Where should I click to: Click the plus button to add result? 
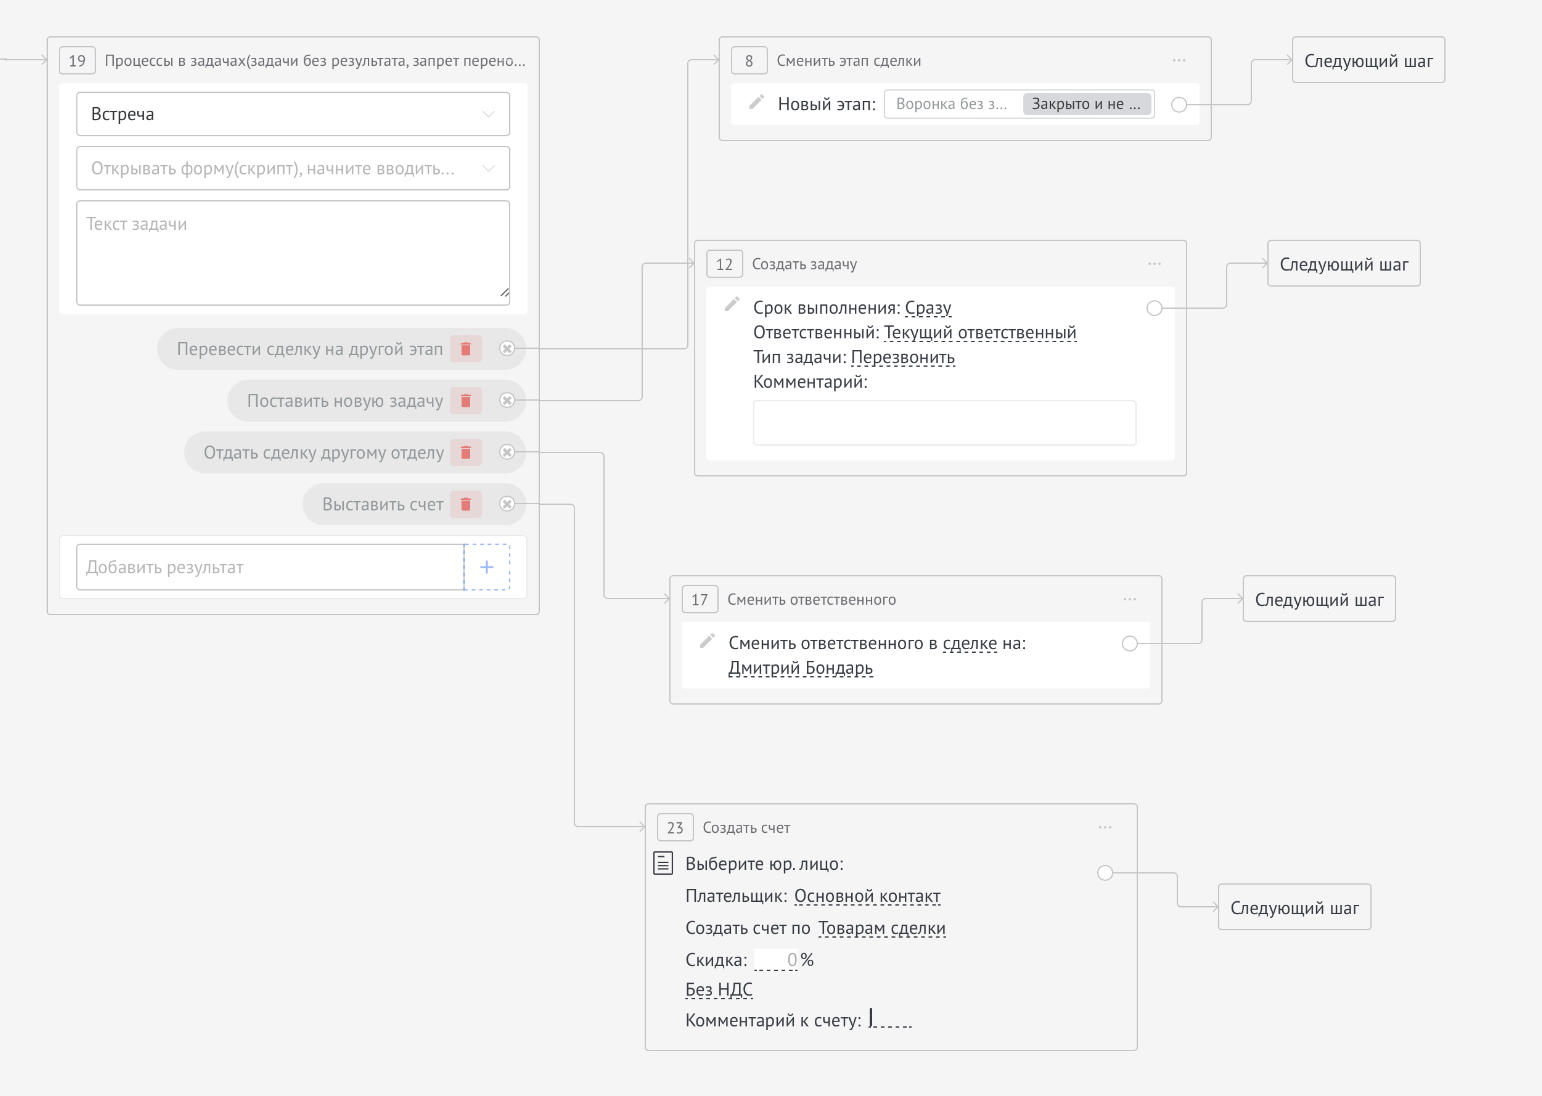point(487,567)
